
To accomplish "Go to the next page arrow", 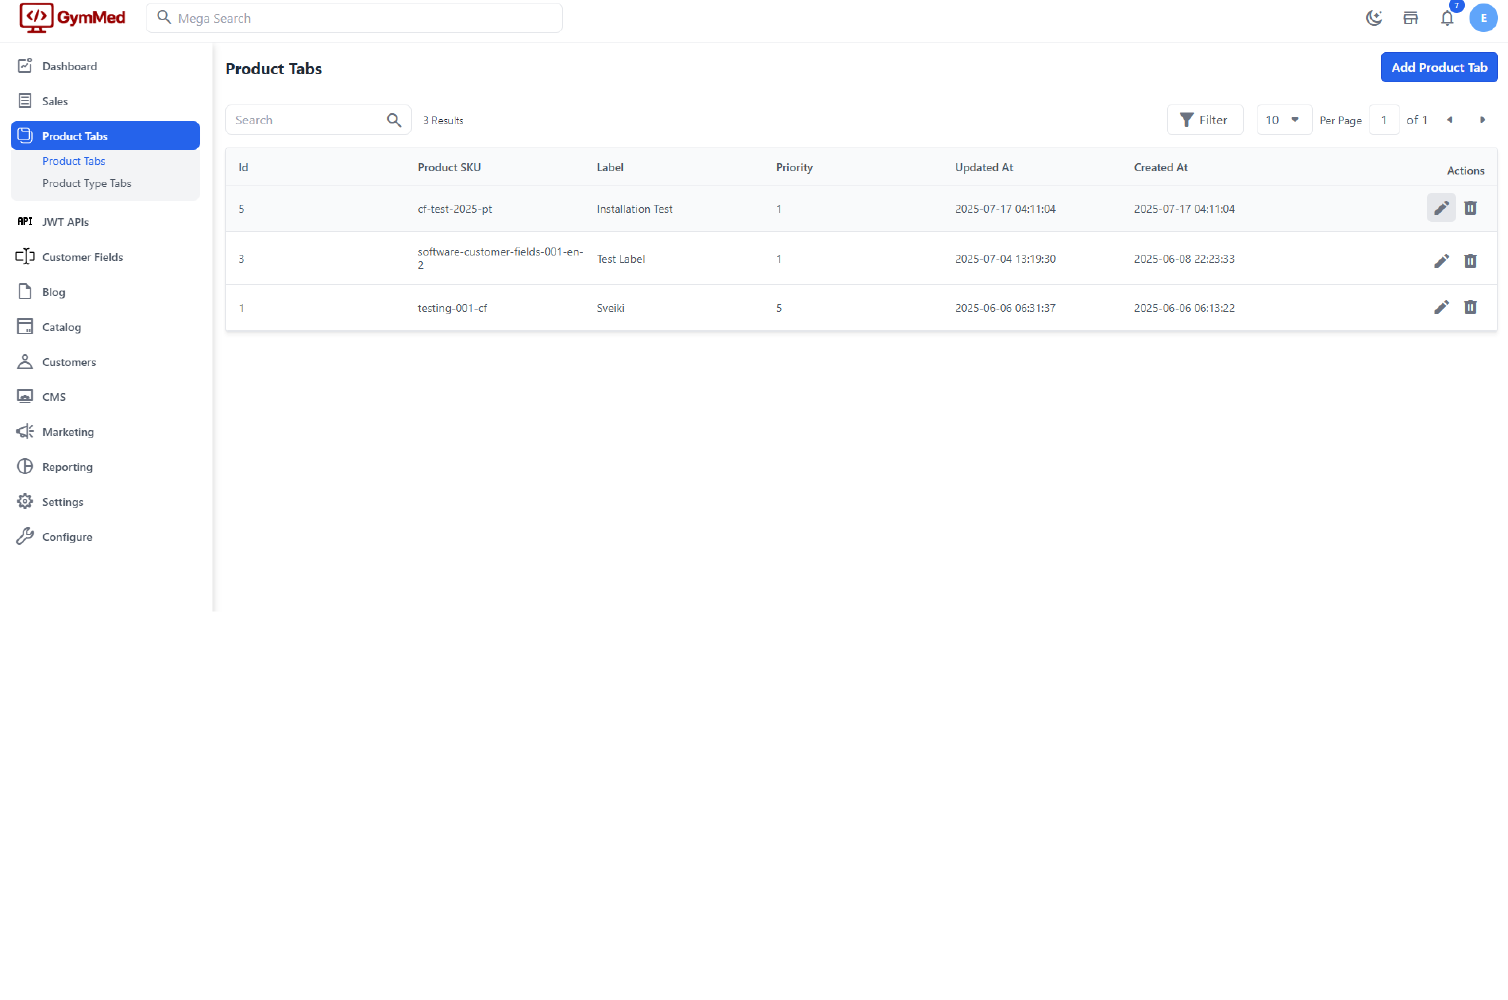I will tap(1482, 120).
